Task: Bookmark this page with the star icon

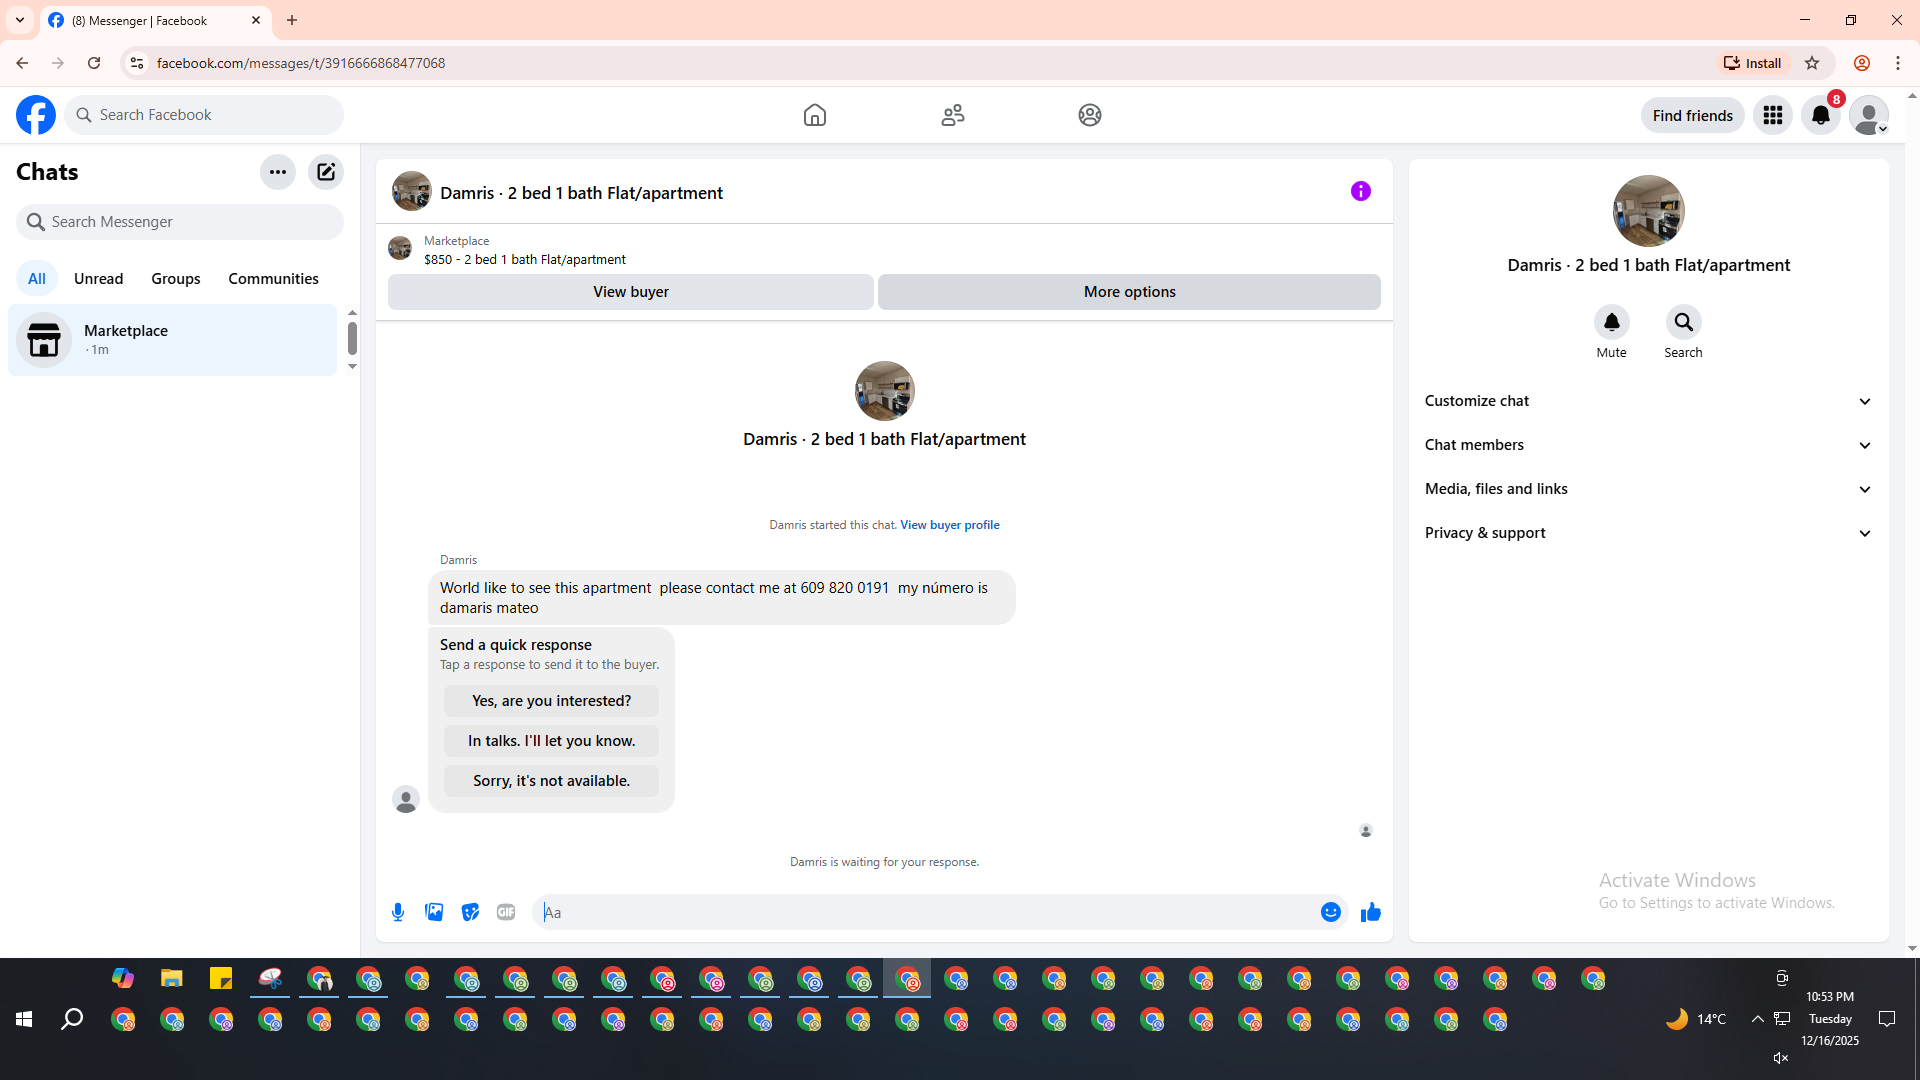Action: (x=1812, y=63)
